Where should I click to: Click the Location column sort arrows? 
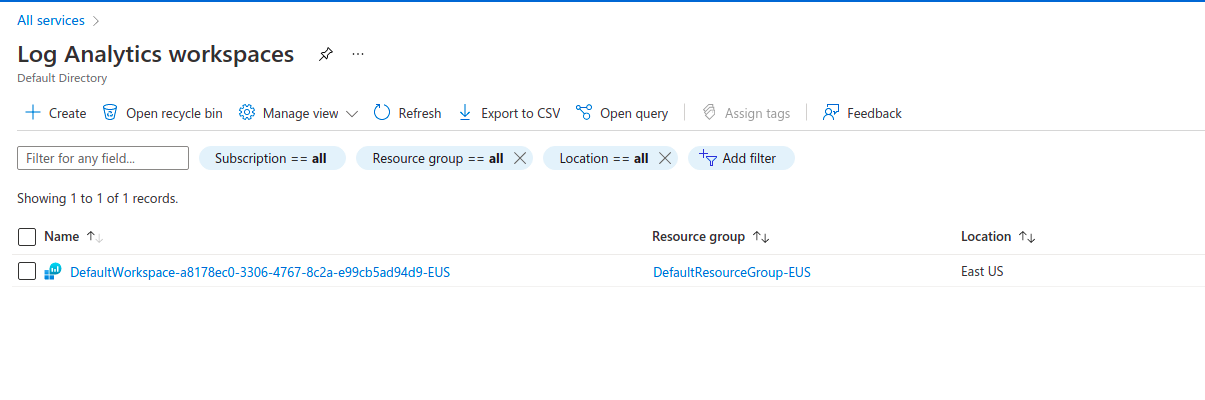(1027, 237)
